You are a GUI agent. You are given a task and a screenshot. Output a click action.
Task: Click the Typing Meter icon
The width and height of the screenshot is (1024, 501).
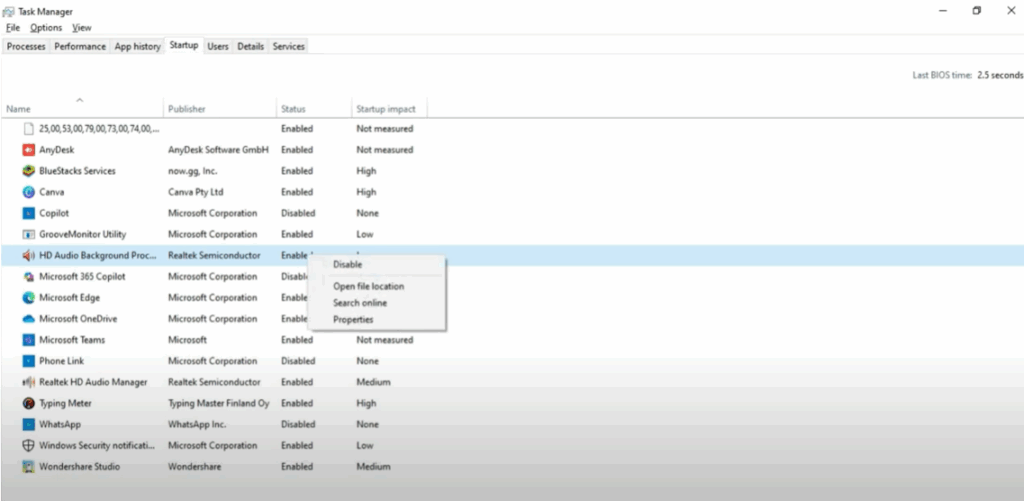[28, 403]
